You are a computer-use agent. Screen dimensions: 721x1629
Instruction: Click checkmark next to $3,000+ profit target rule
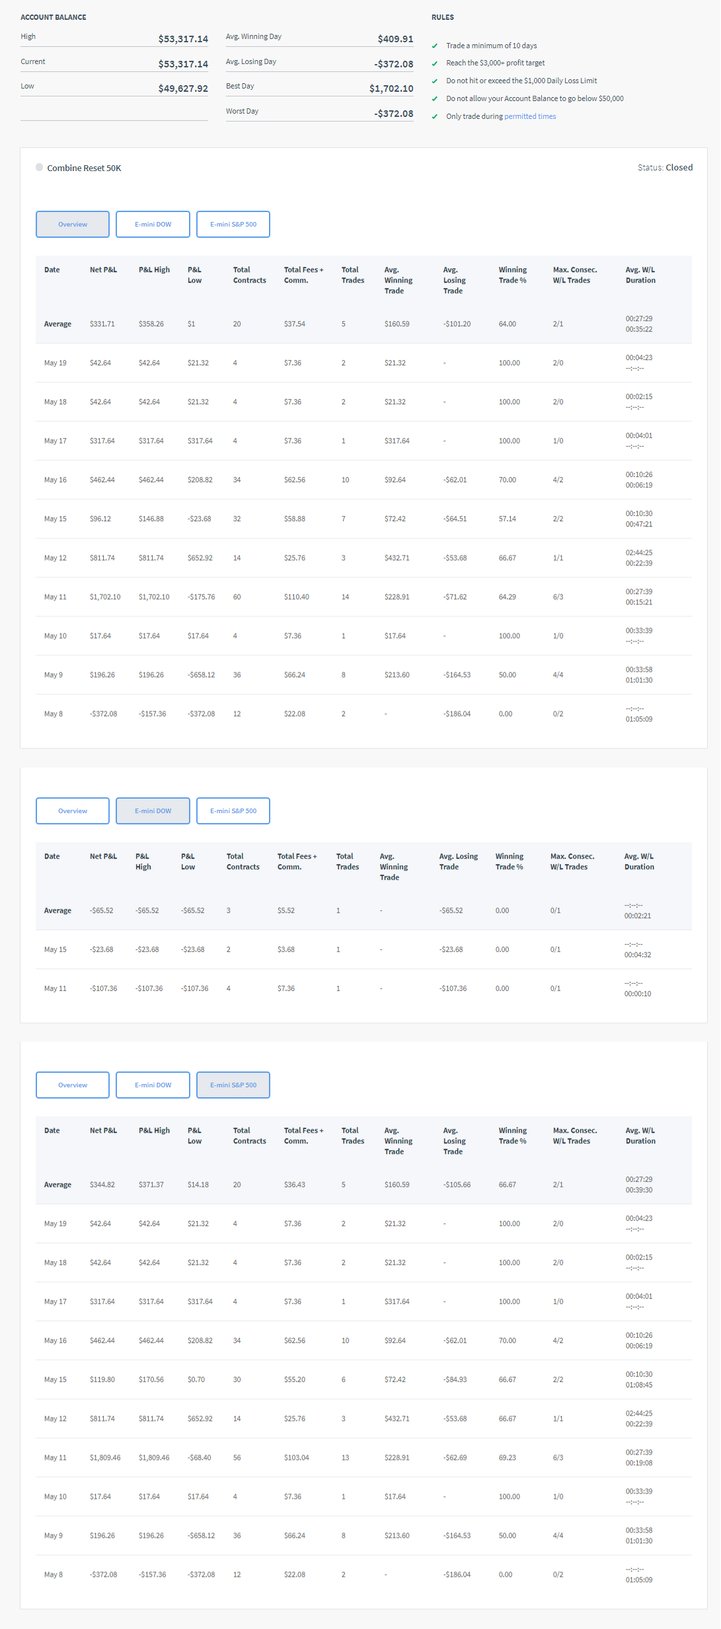435,63
